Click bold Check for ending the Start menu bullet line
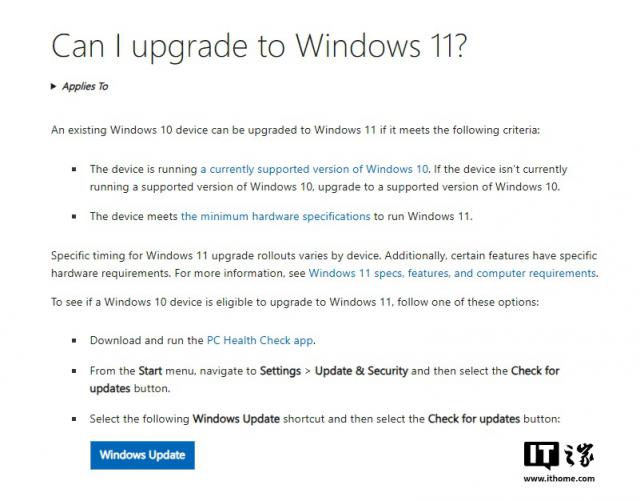 tap(535, 371)
